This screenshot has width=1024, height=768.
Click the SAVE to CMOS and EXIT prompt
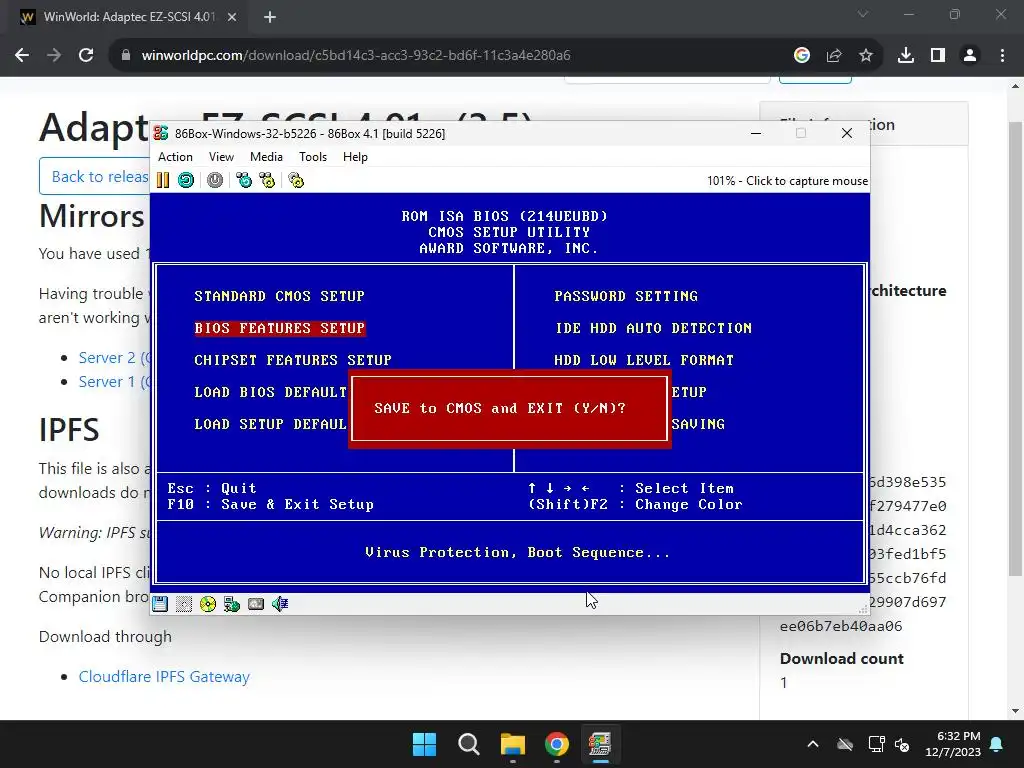500,408
